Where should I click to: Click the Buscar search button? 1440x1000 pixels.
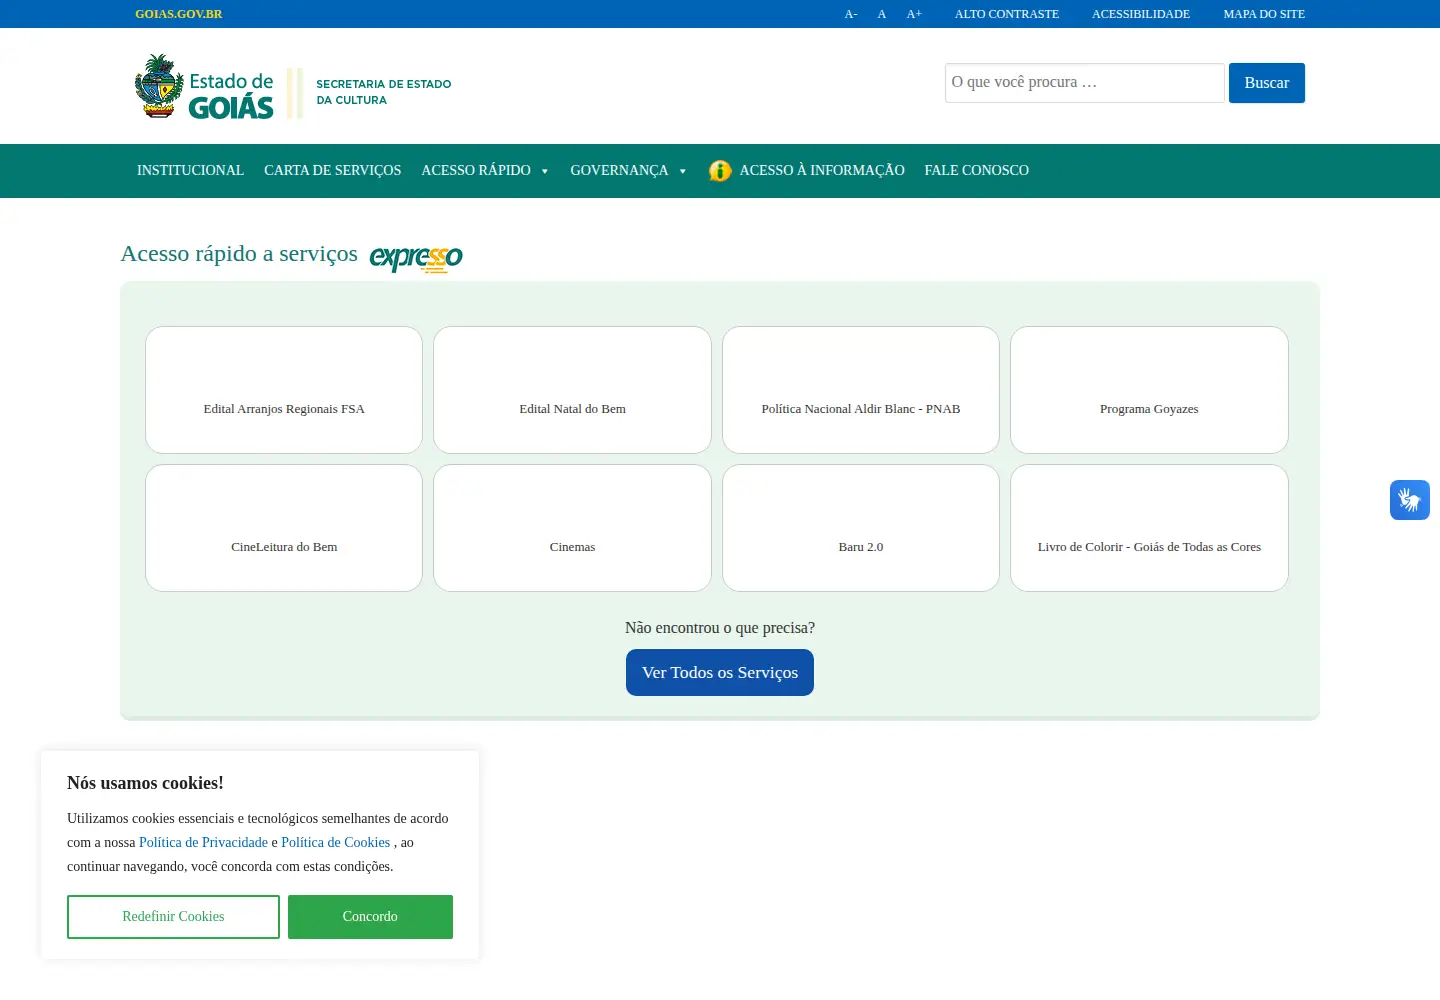click(x=1267, y=83)
